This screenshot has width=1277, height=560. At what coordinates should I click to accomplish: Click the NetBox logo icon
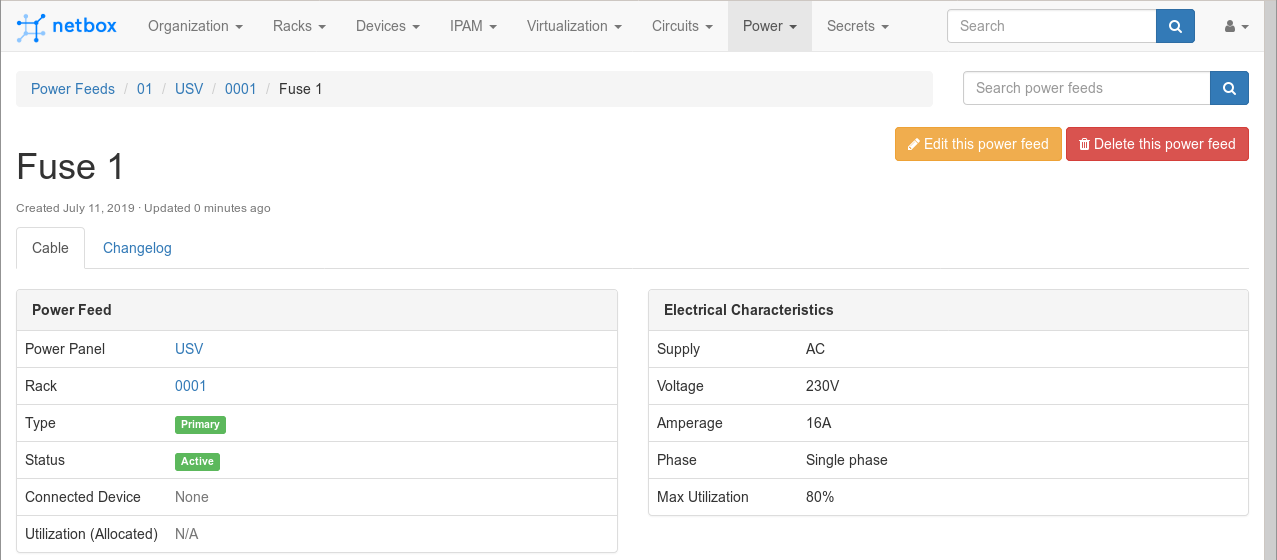(32, 27)
